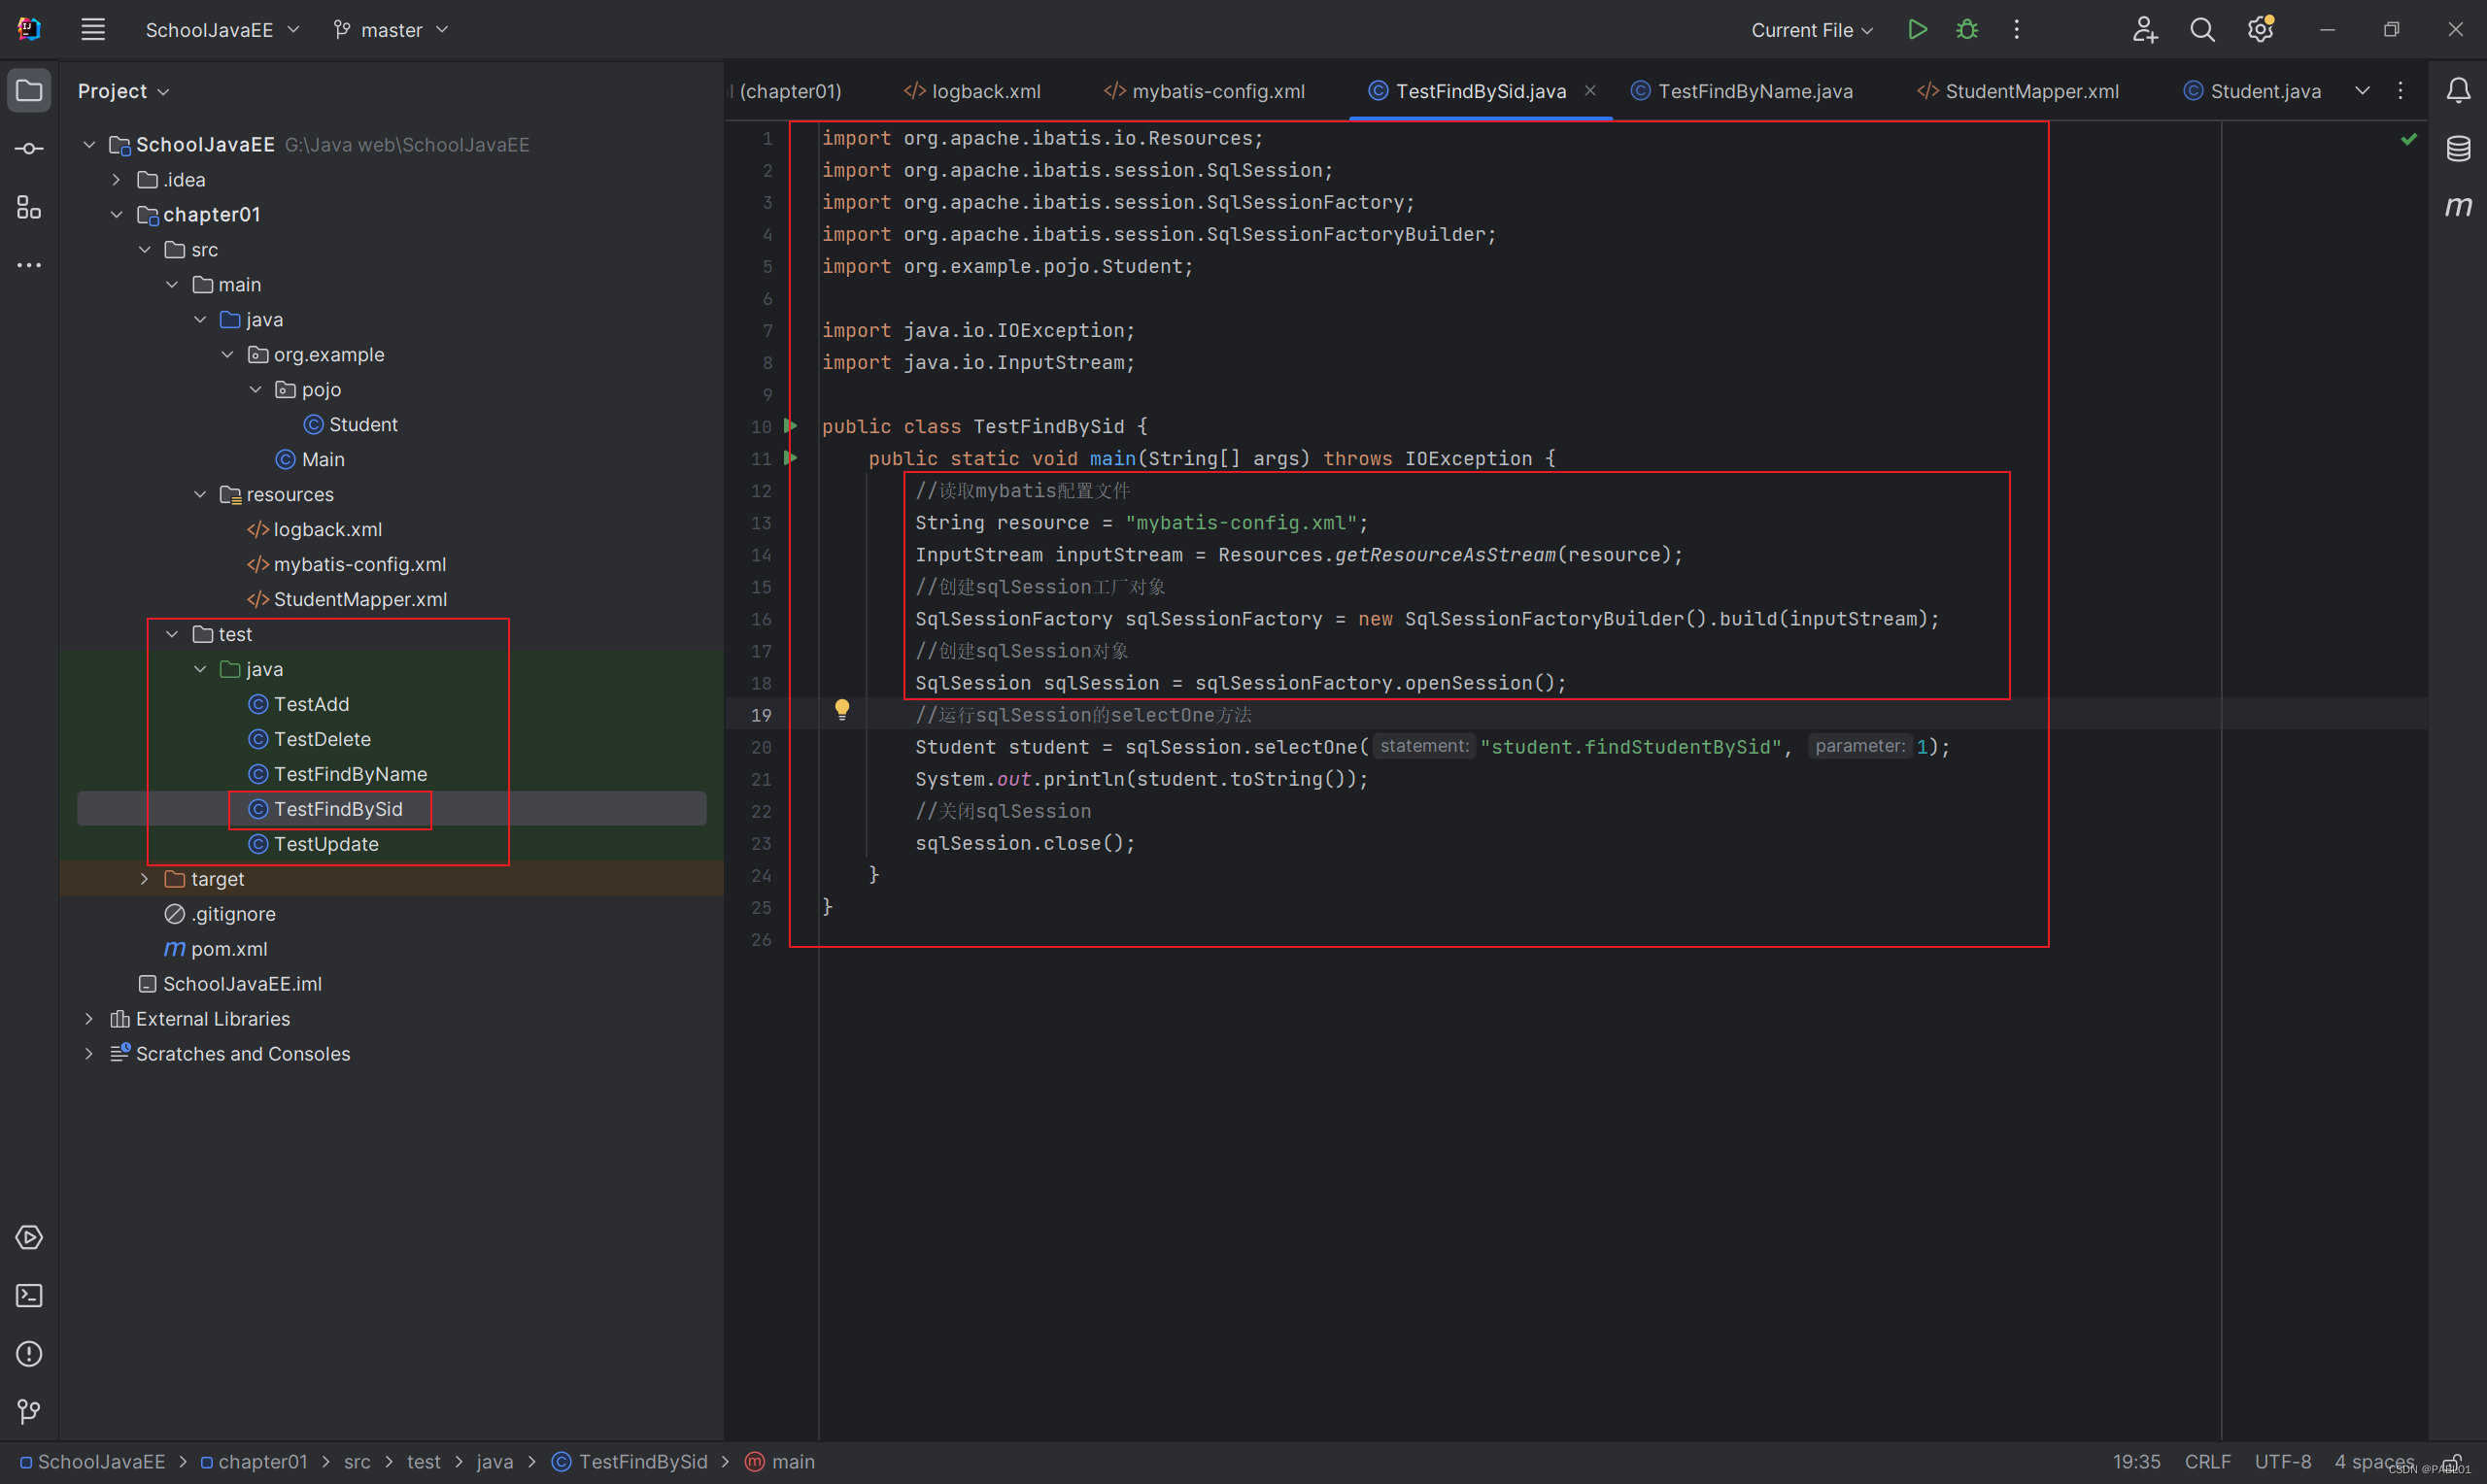The image size is (2487, 1484).
Task: Run the current file
Action: 1917,30
